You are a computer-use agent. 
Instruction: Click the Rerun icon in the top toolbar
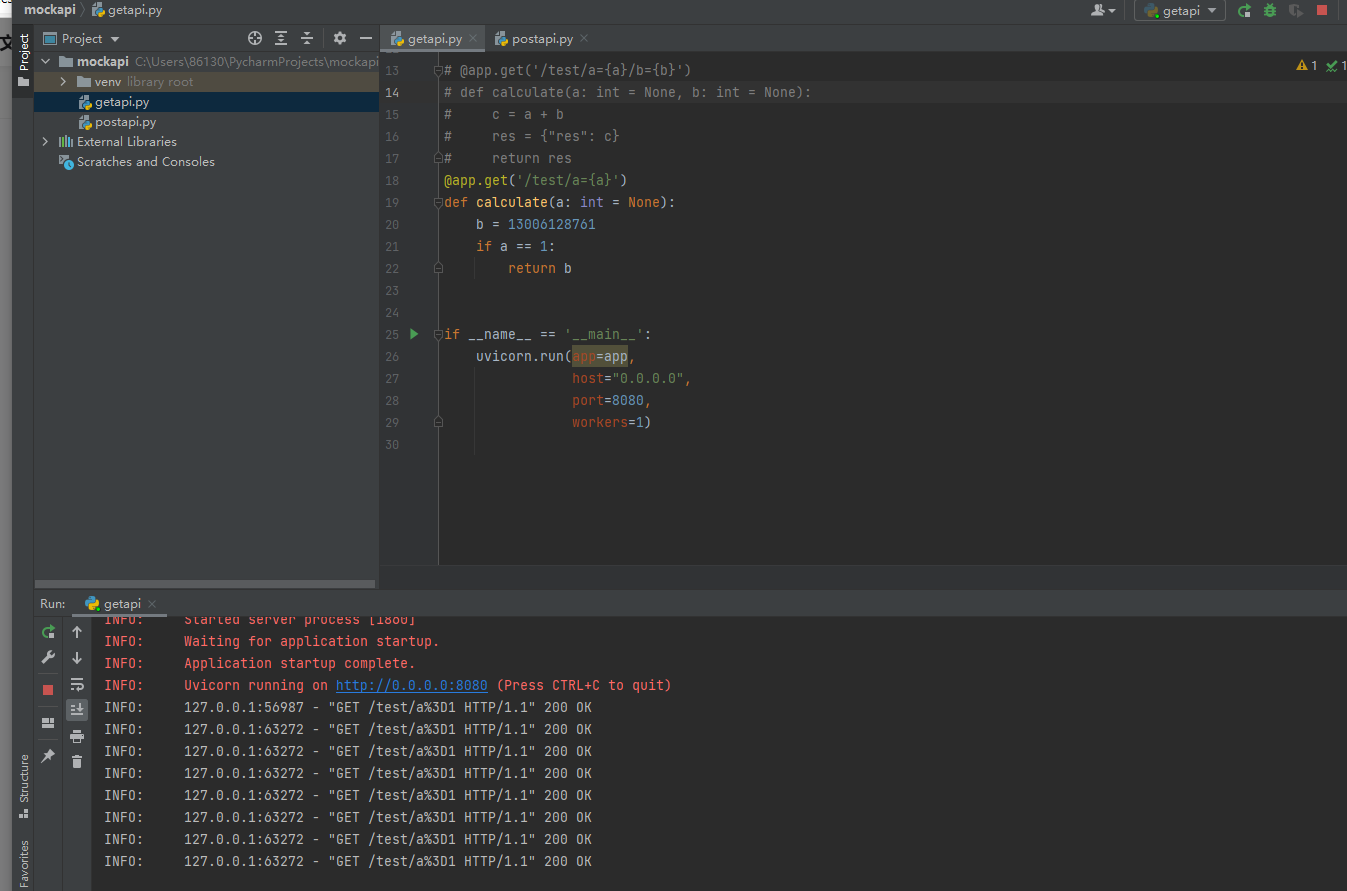1244,11
